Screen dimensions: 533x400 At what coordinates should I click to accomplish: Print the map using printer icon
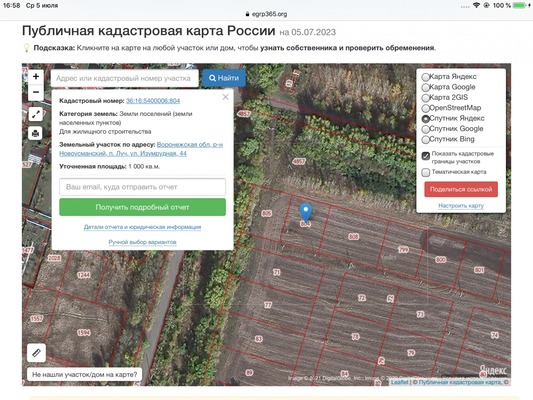click(x=36, y=134)
